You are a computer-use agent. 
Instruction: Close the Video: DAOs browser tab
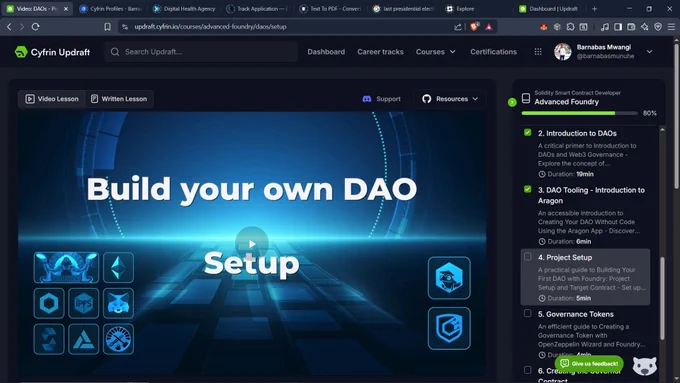click(x=66, y=9)
